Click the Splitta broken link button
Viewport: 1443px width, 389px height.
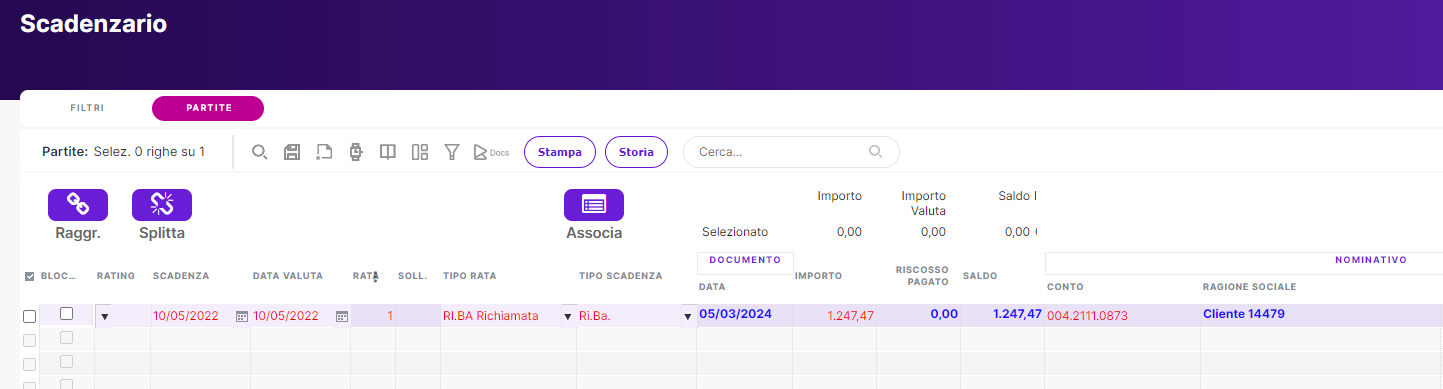click(162, 205)
